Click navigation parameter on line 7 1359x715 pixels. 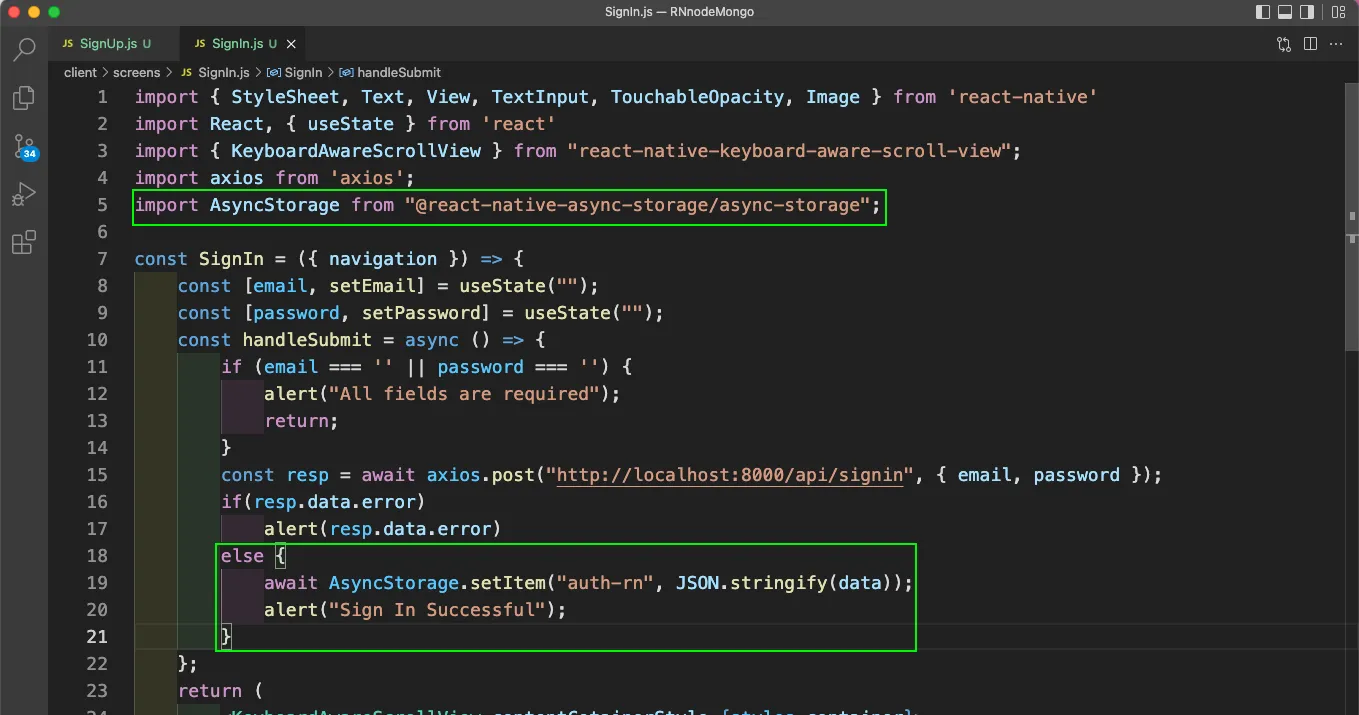383,259
